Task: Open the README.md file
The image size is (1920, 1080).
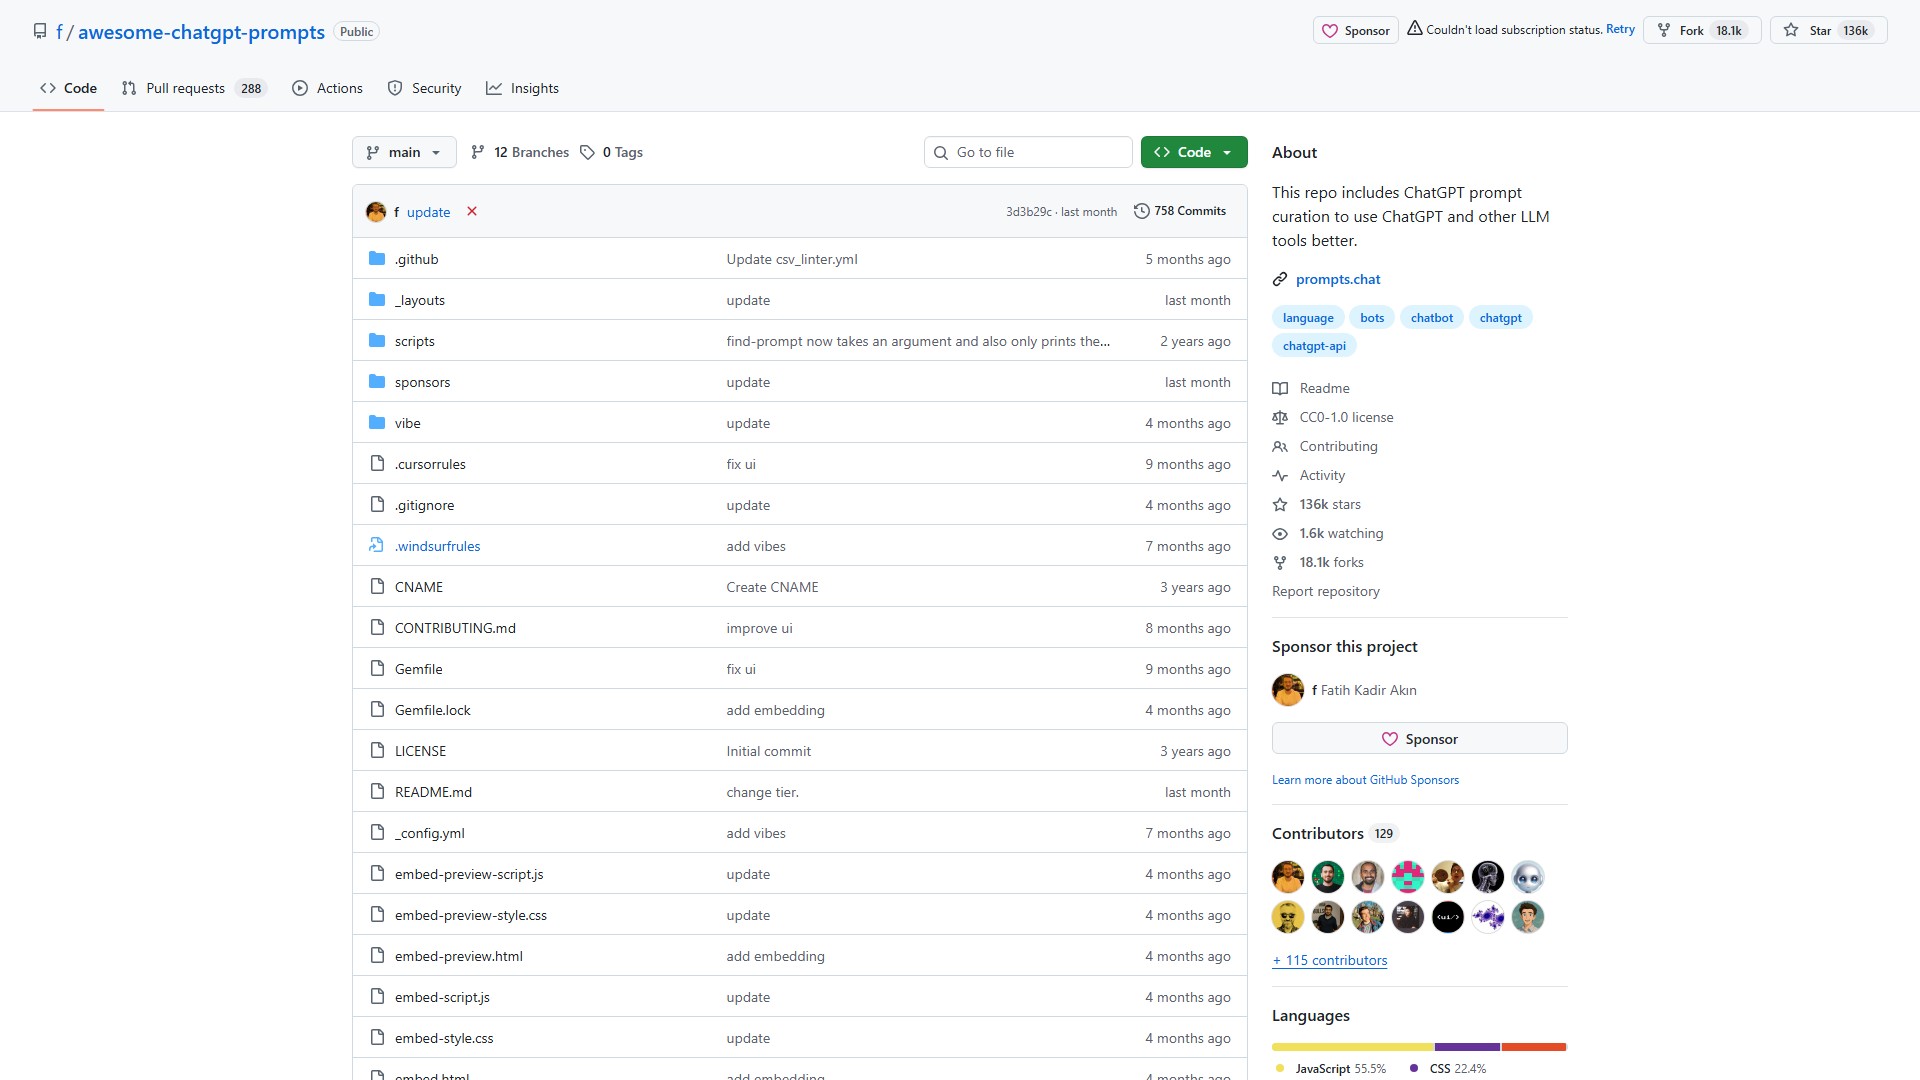Action: point(433,792)
